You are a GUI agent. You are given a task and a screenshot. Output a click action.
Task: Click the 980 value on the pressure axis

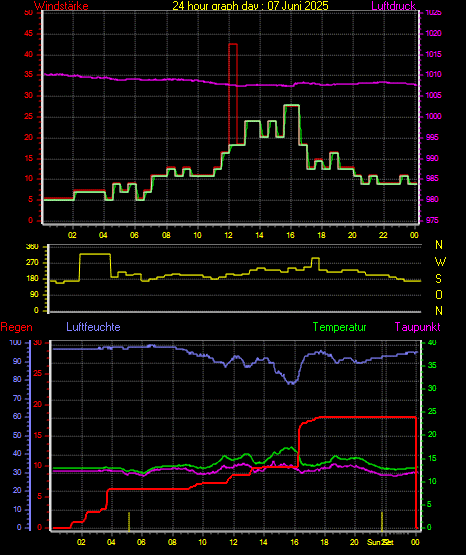[x=432, y=199]
